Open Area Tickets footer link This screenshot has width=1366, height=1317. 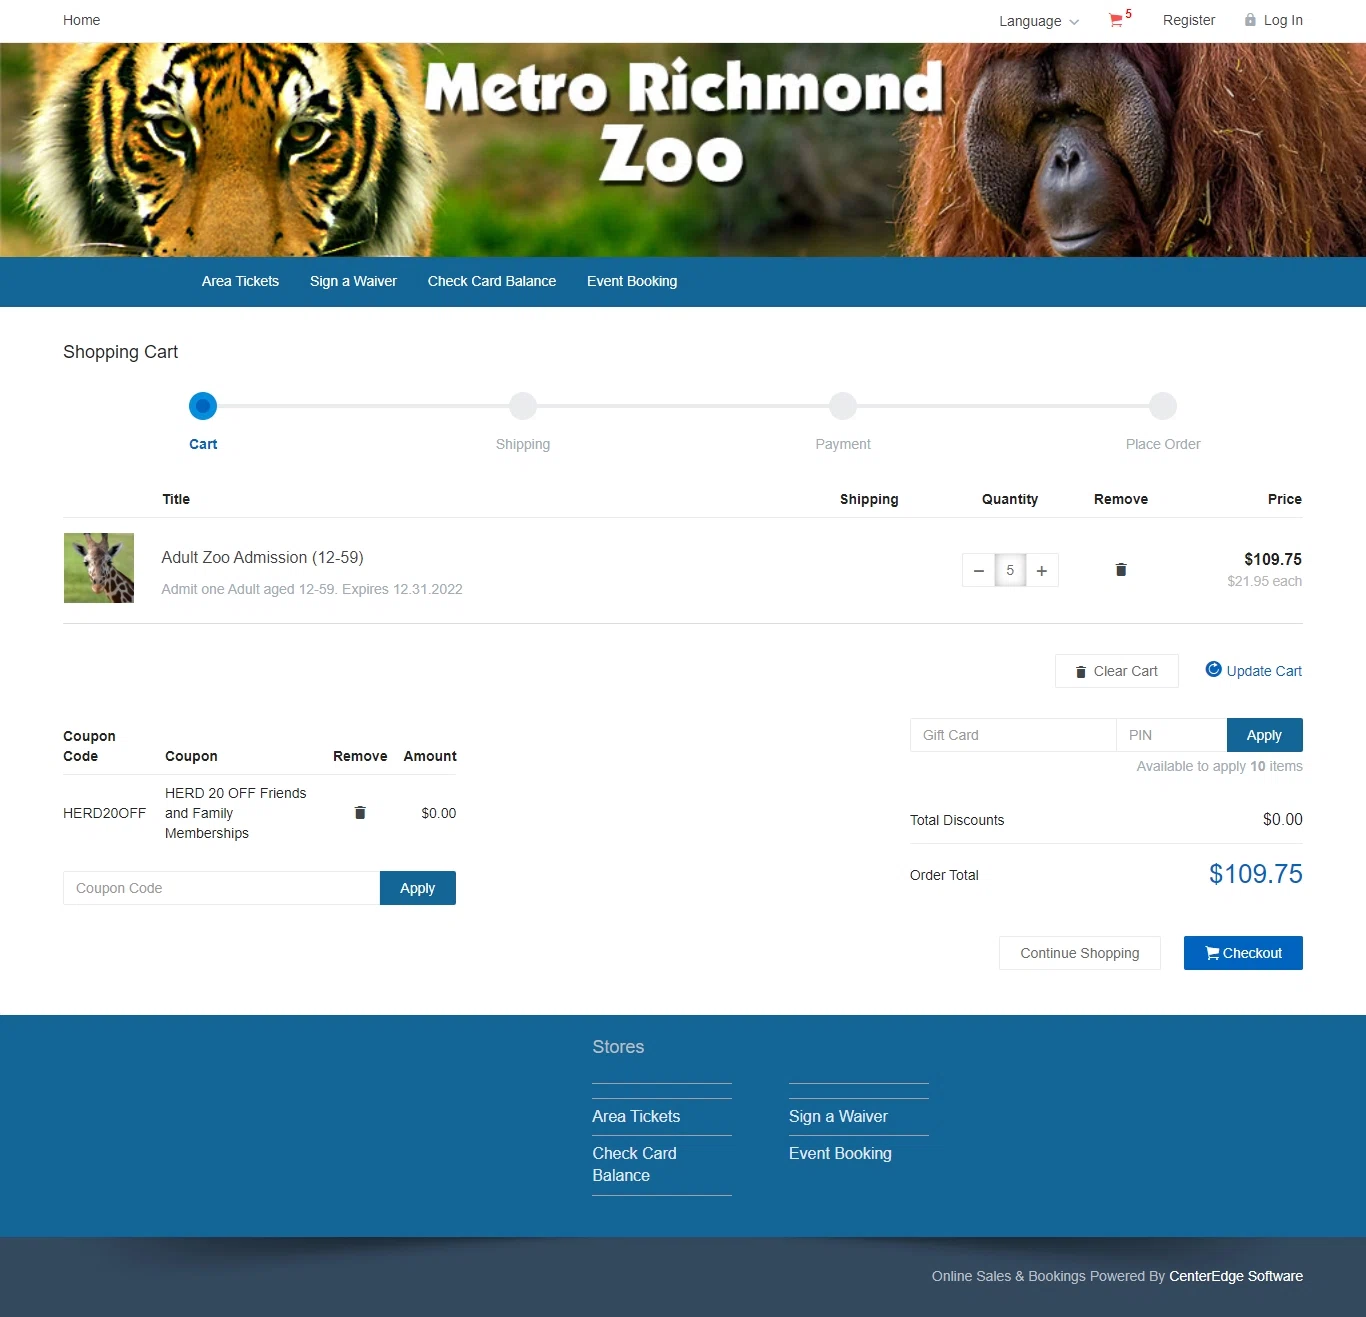point(636,1116)
